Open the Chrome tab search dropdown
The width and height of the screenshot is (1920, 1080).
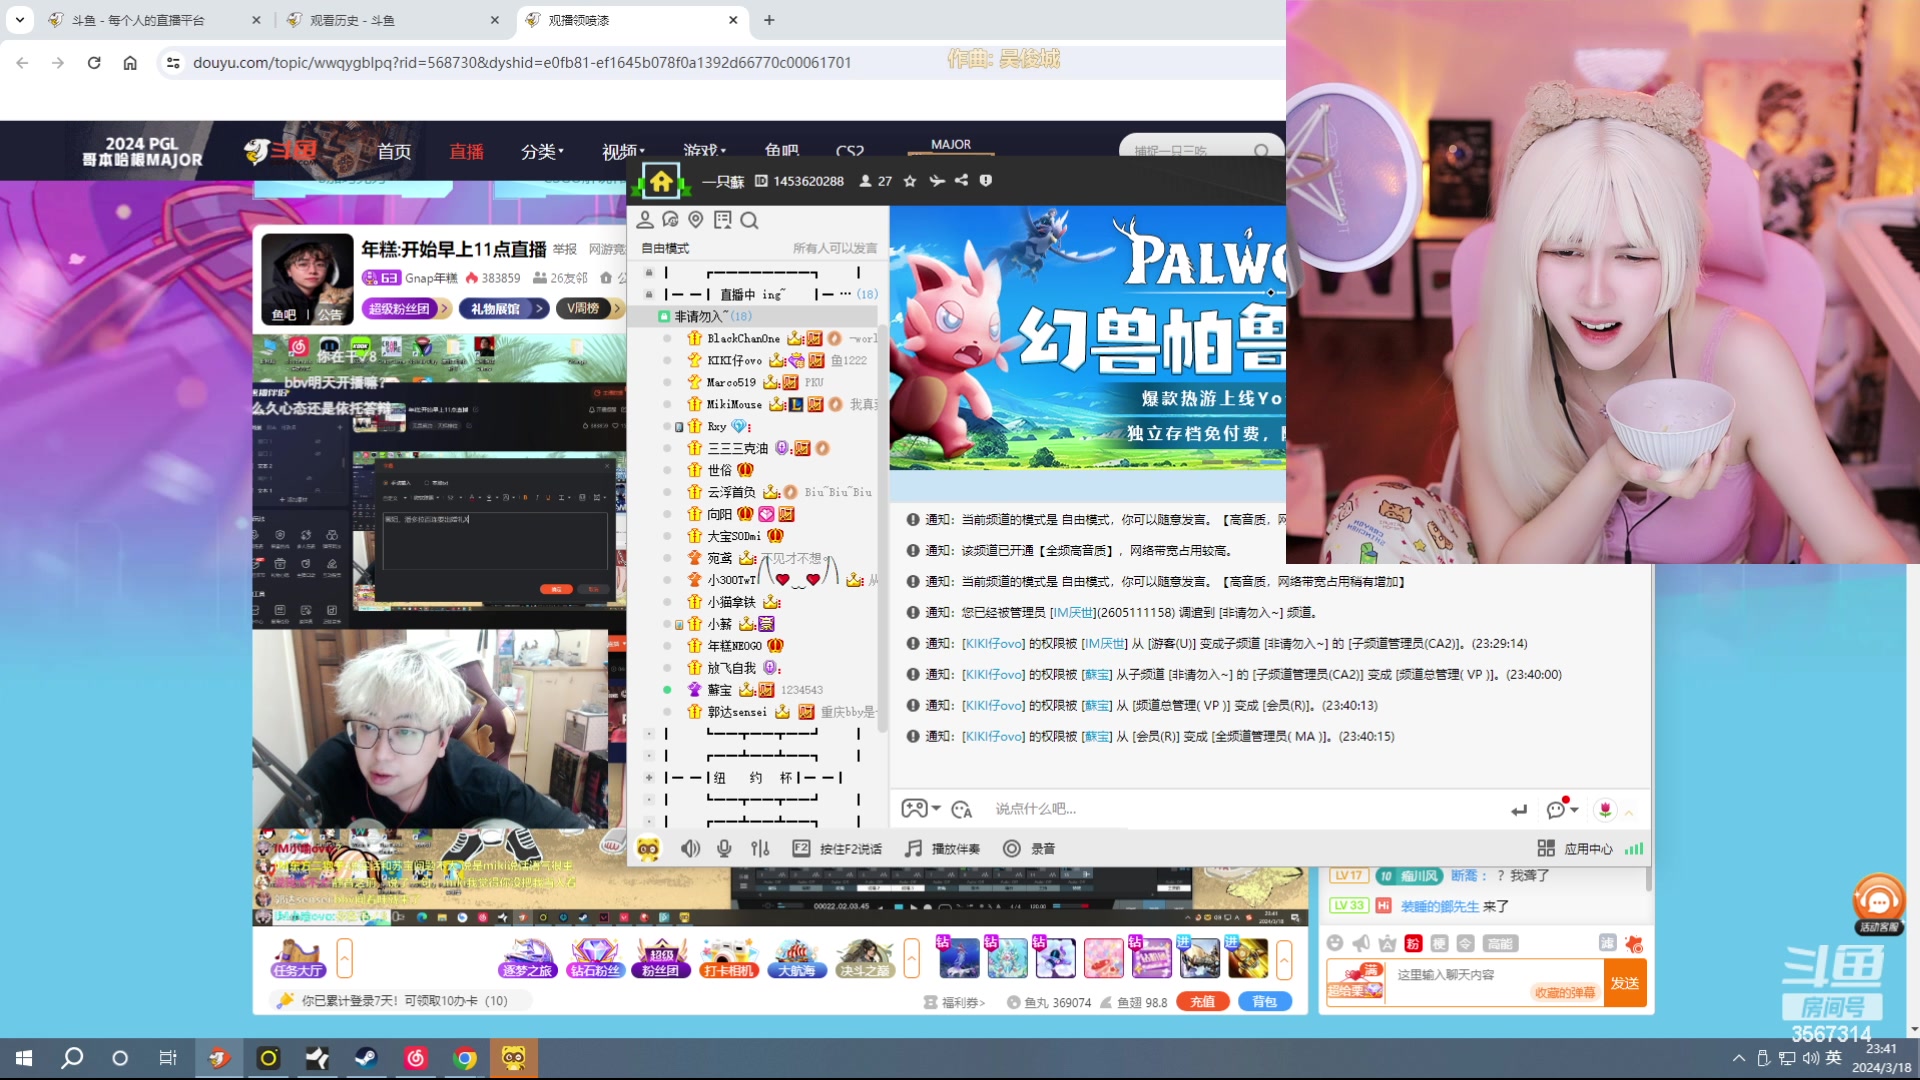point(20,19)
